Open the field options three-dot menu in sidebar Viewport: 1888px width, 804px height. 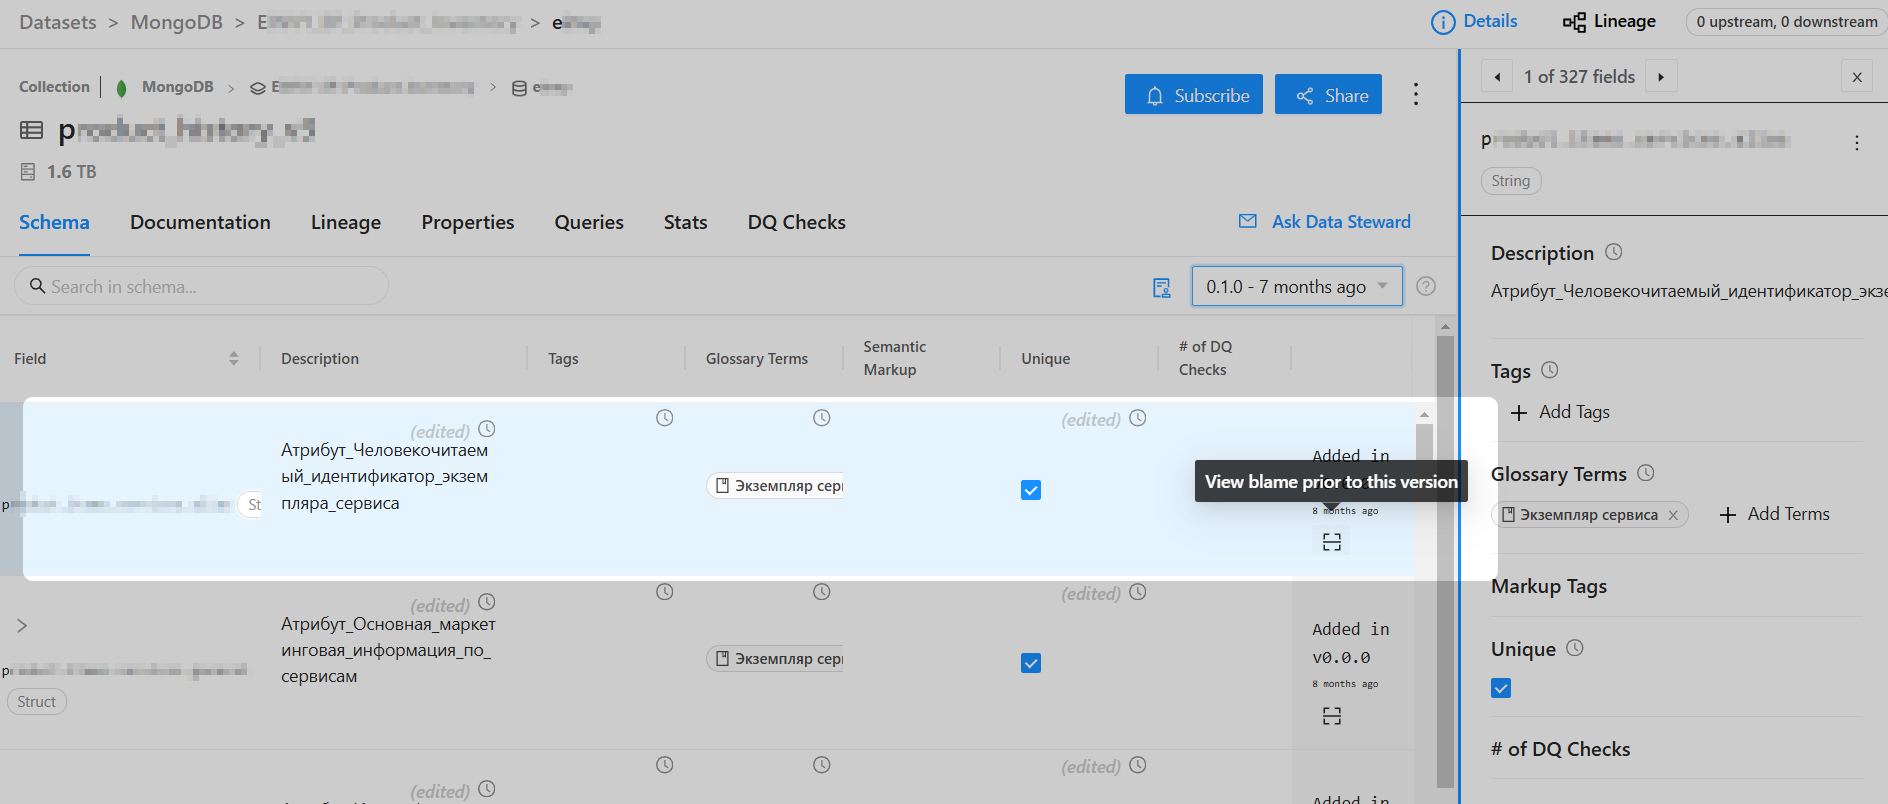tap(1856, 143)
